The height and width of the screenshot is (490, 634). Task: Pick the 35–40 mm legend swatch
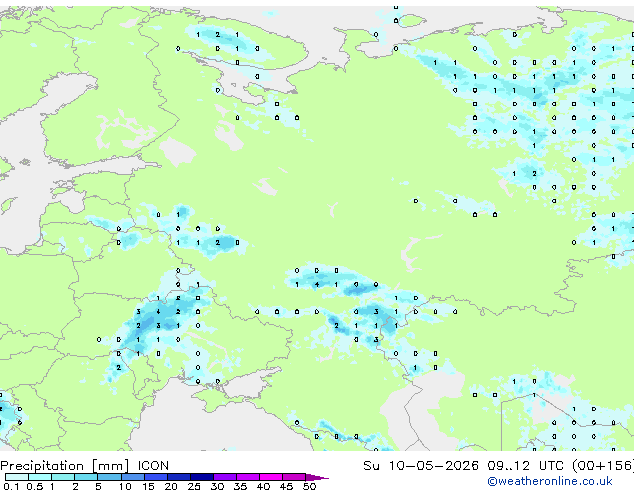point(247,477)
